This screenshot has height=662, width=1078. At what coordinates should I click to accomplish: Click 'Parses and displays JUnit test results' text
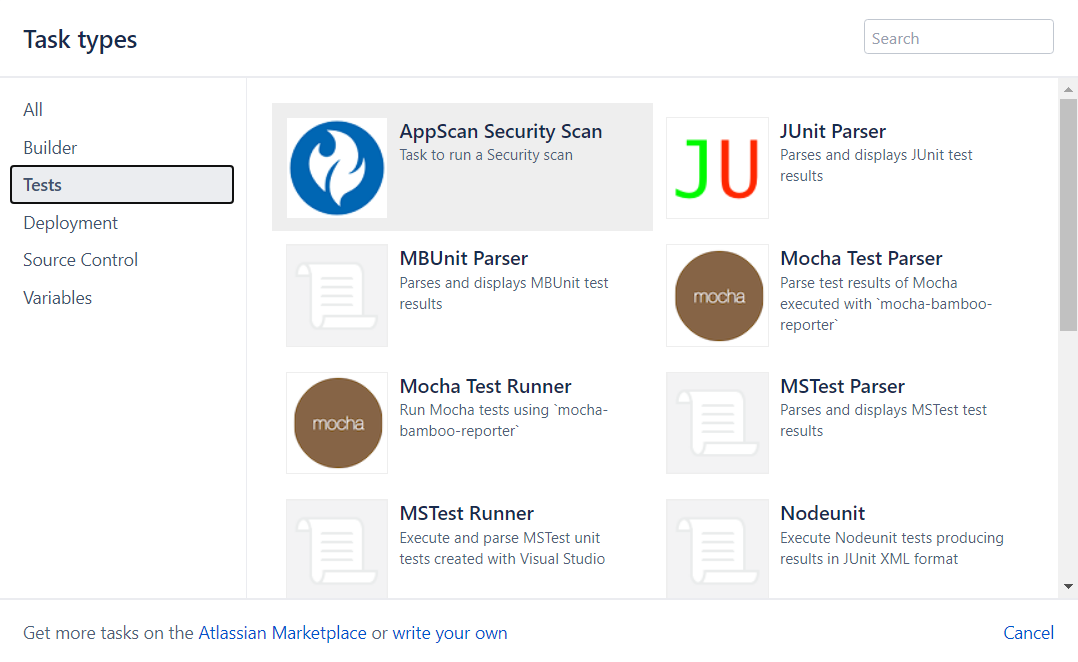click(x=876, y=166)
